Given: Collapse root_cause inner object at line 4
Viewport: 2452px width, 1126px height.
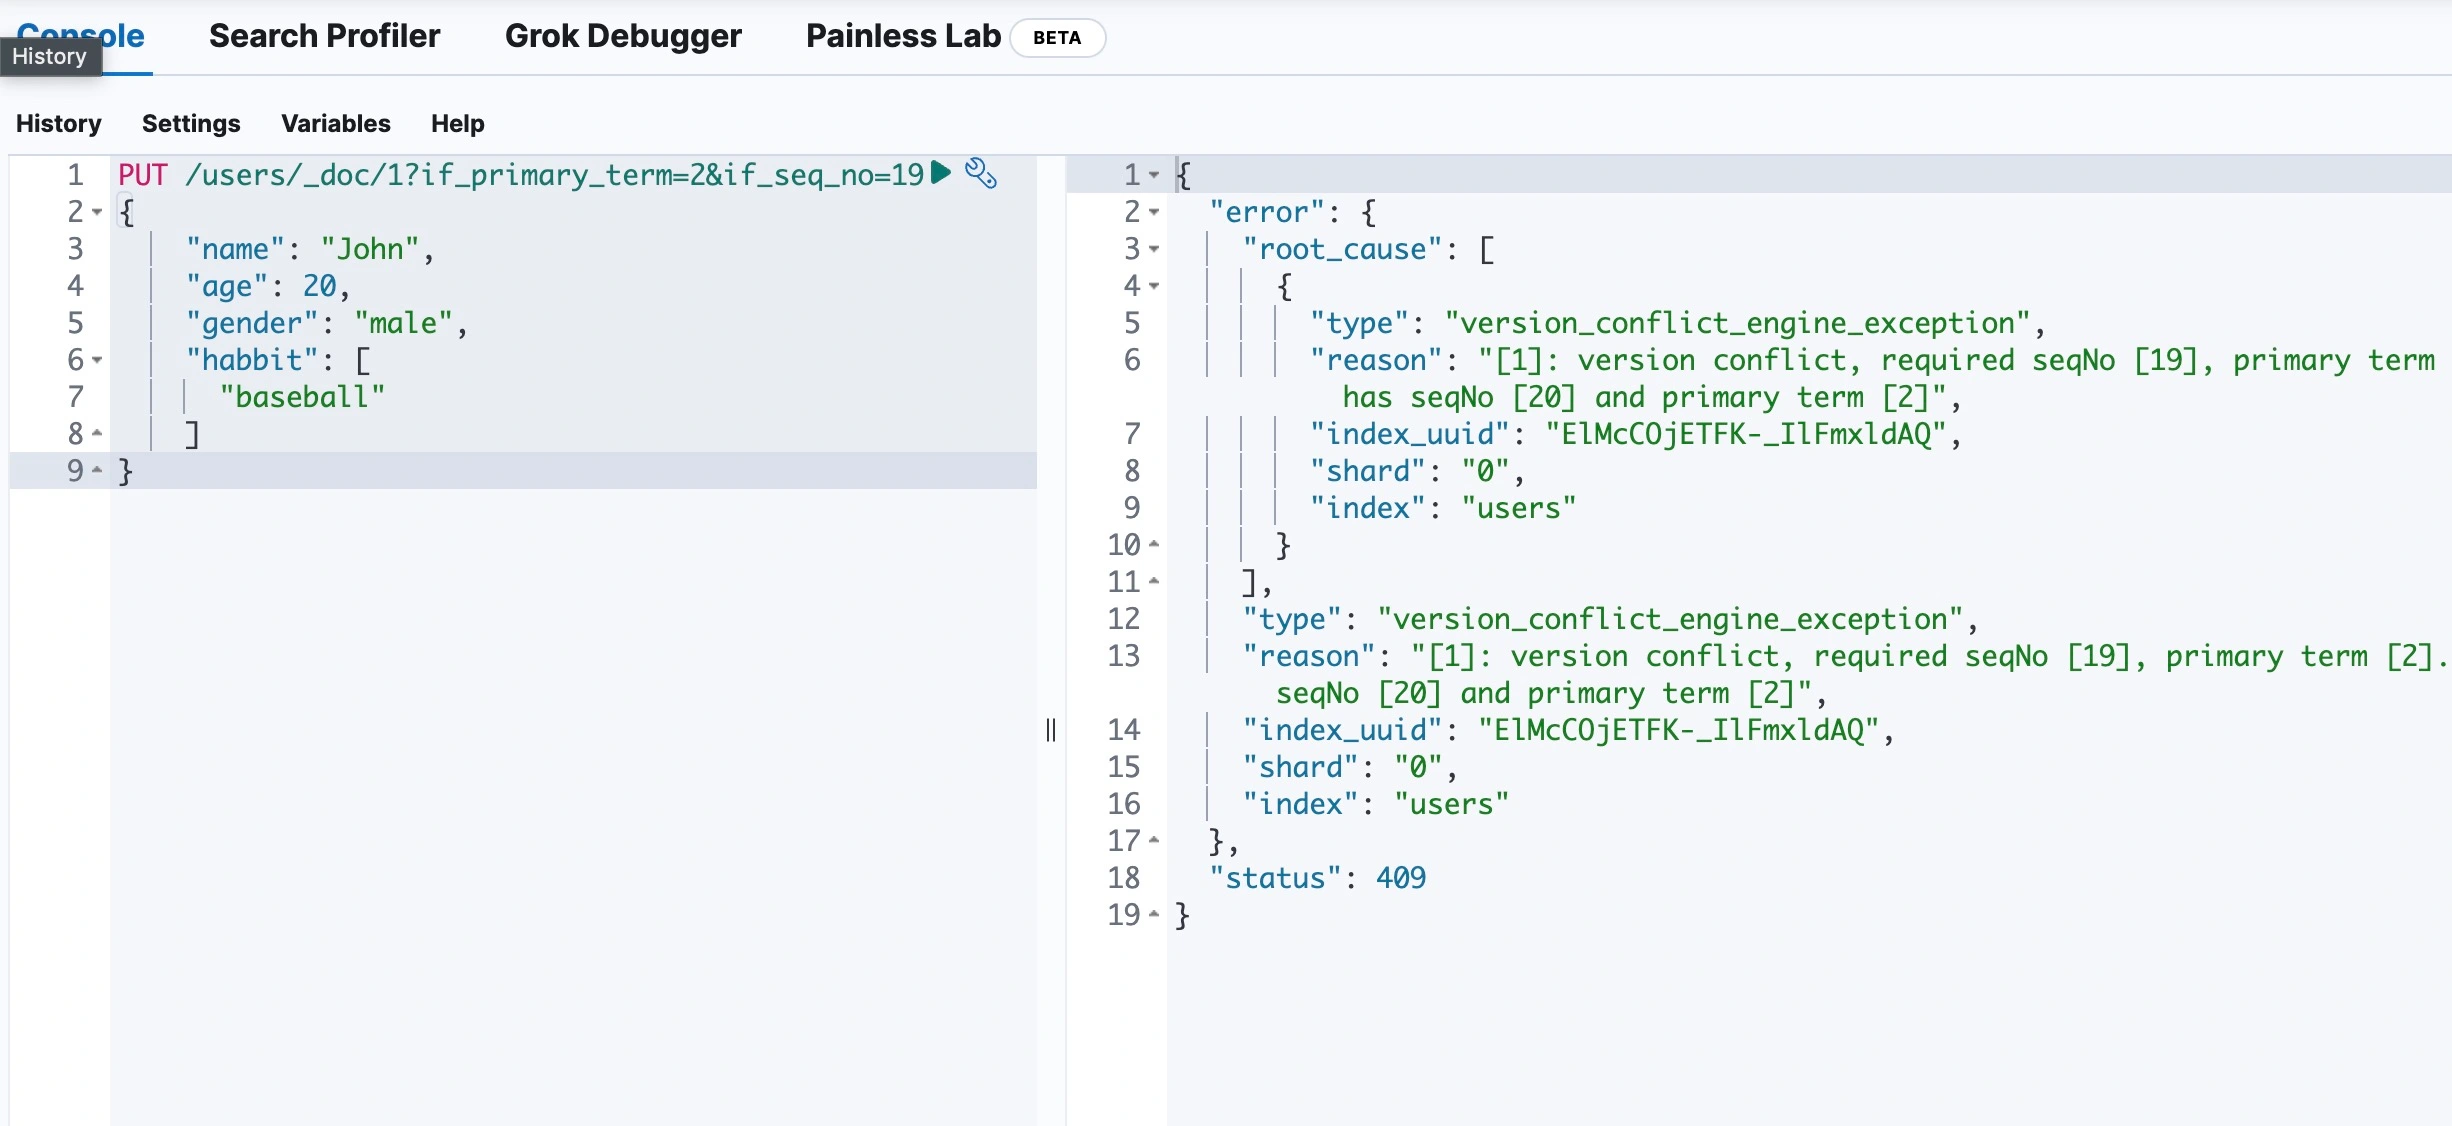Looking at the screenshot, I should coord(1154,286).
